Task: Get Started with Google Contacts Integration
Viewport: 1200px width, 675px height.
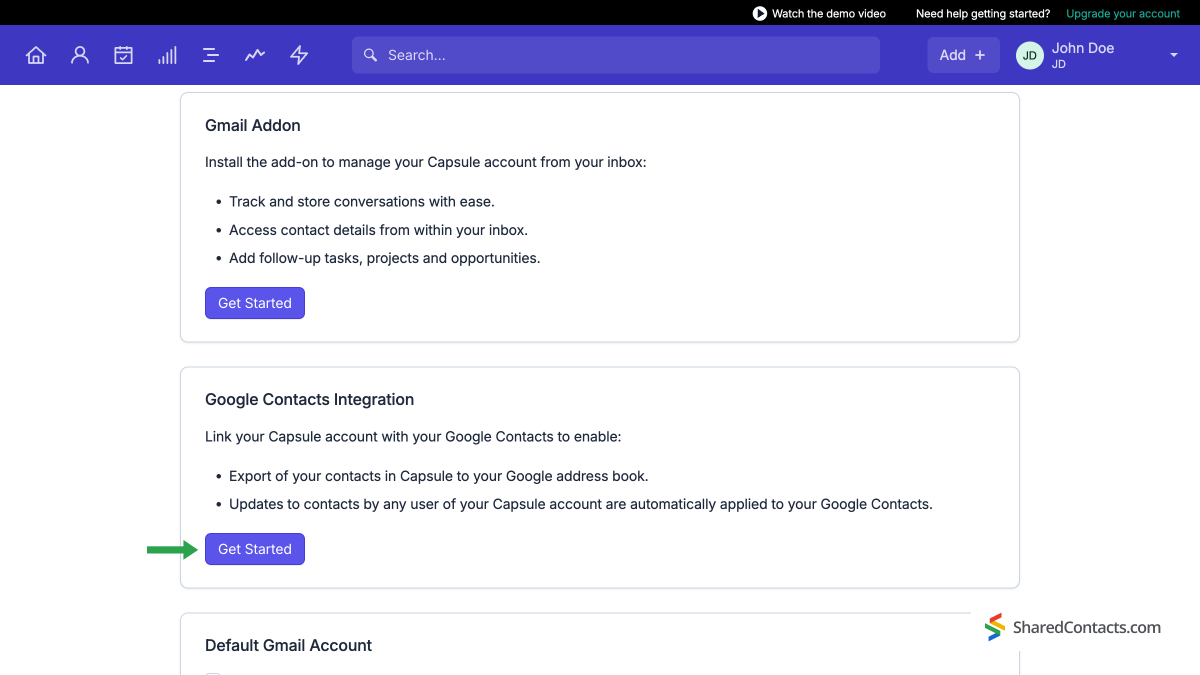Action: (255, 549)
